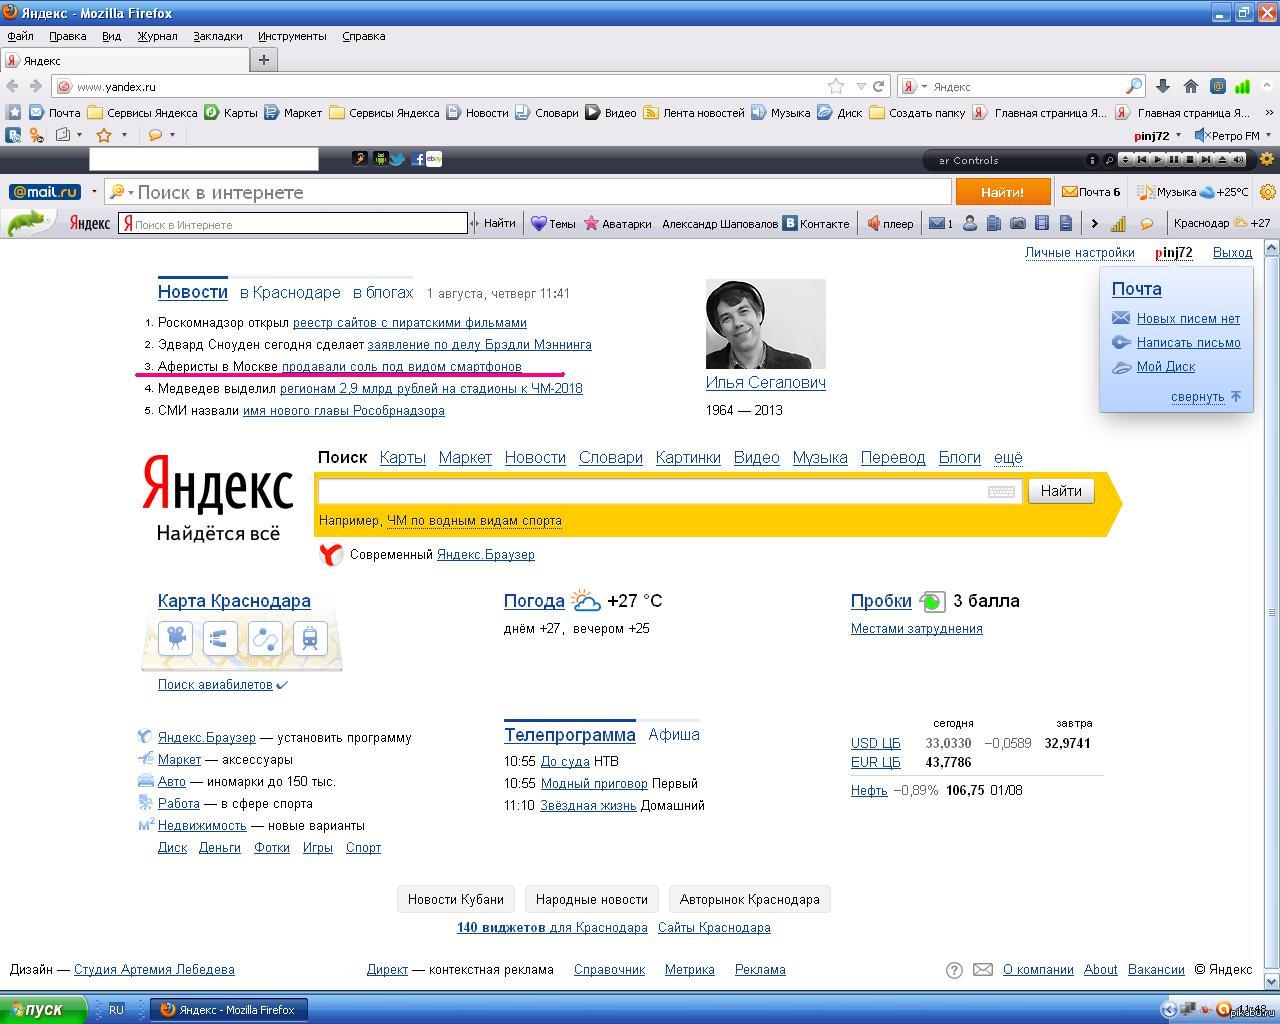Image resolution: width=1280 pixels, height=1024 pixels.
Task: Click the signal bars icon in Yandex bar
Action: [1118, 223]
